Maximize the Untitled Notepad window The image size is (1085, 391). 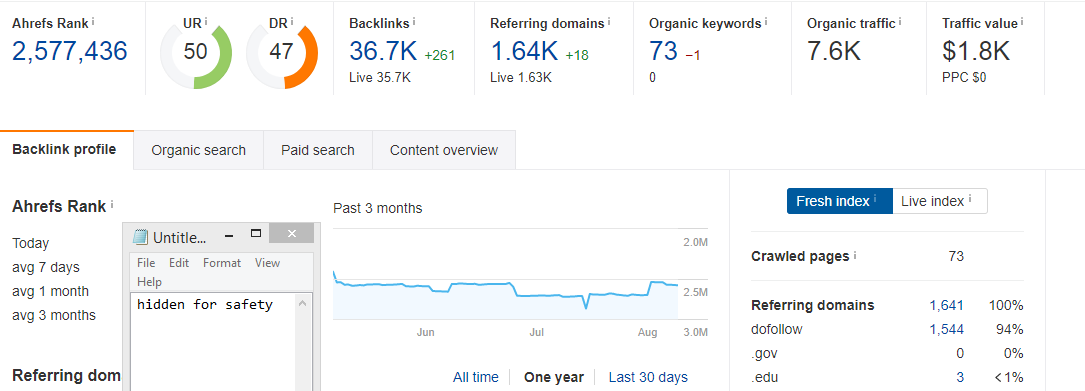point(255,234)
